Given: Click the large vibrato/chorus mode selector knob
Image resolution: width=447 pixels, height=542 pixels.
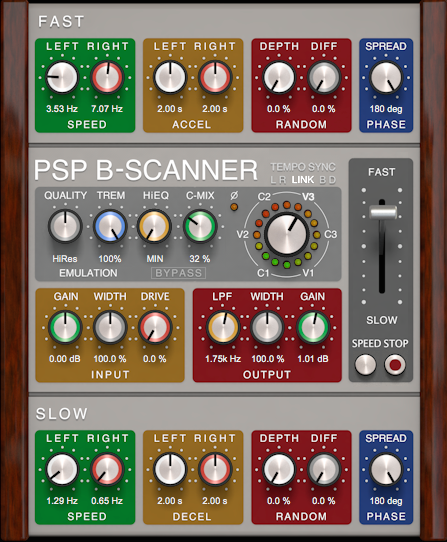Looking at the screenshot, I should tap(287, 234).
